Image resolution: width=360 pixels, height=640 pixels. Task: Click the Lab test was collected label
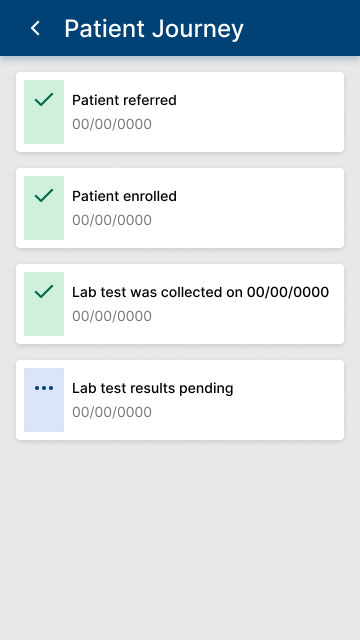click(x=200, y=292)
